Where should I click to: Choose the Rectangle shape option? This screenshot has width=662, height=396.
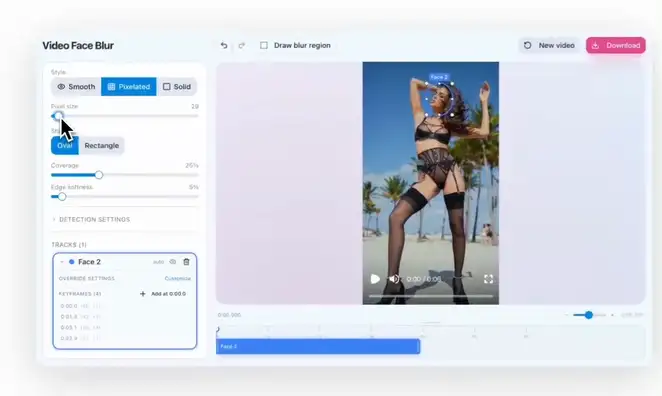101,145
